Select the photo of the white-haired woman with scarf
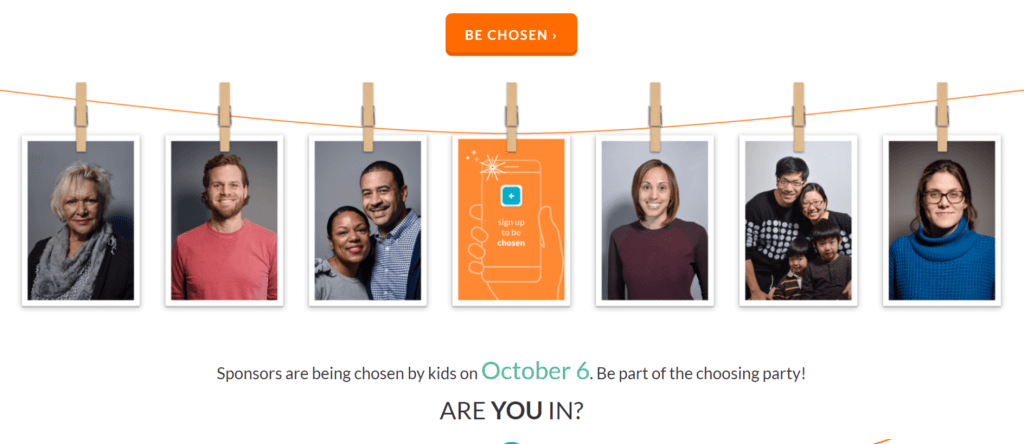 coord(80,220)
